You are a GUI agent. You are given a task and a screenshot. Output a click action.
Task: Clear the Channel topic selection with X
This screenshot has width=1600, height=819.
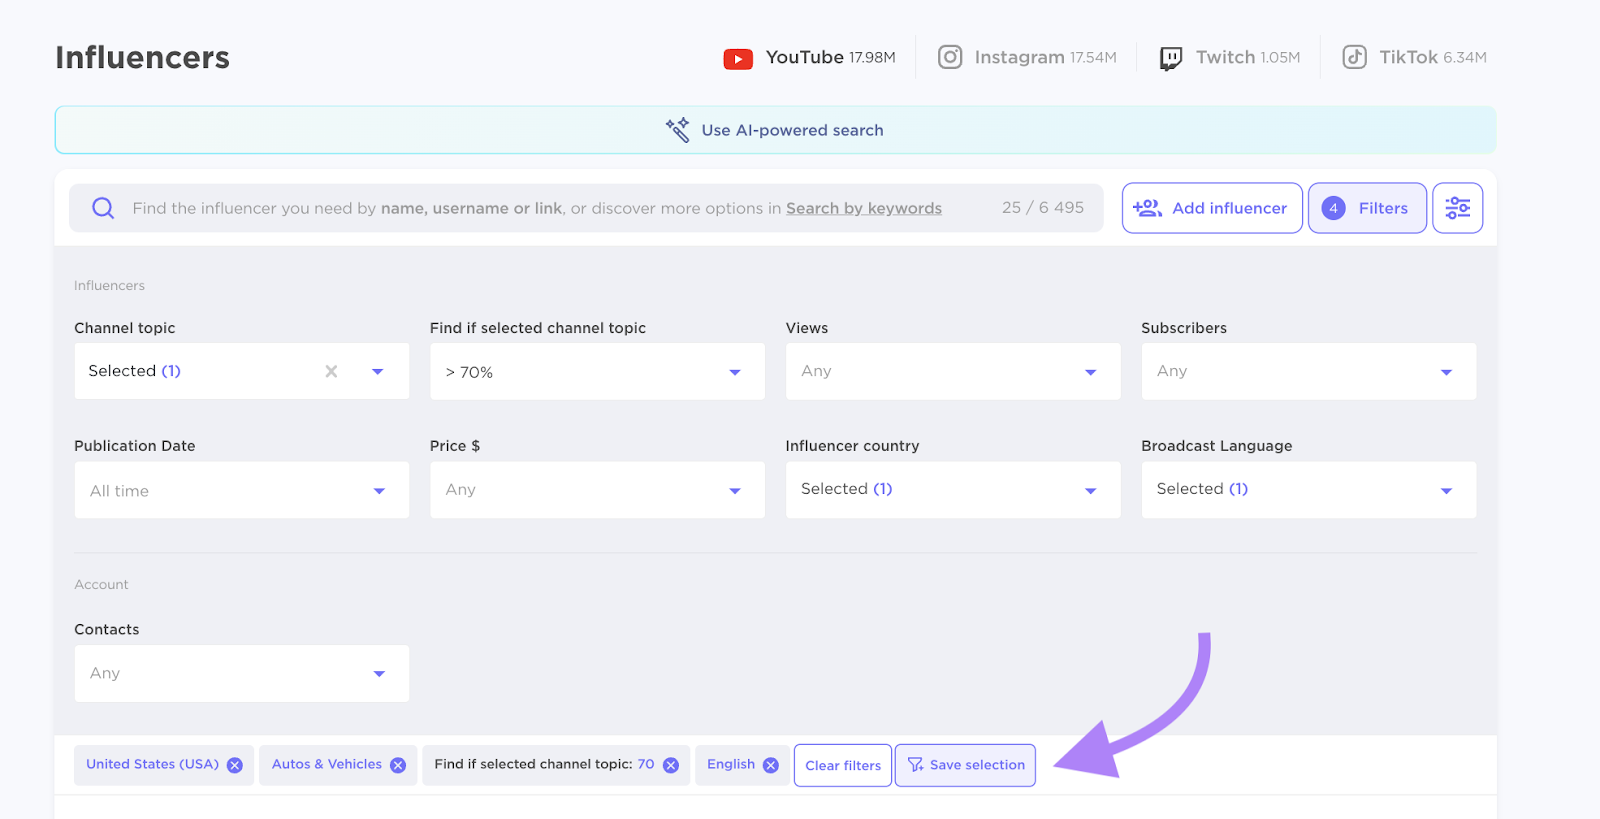pyautogui.click(x=331, y=371)
